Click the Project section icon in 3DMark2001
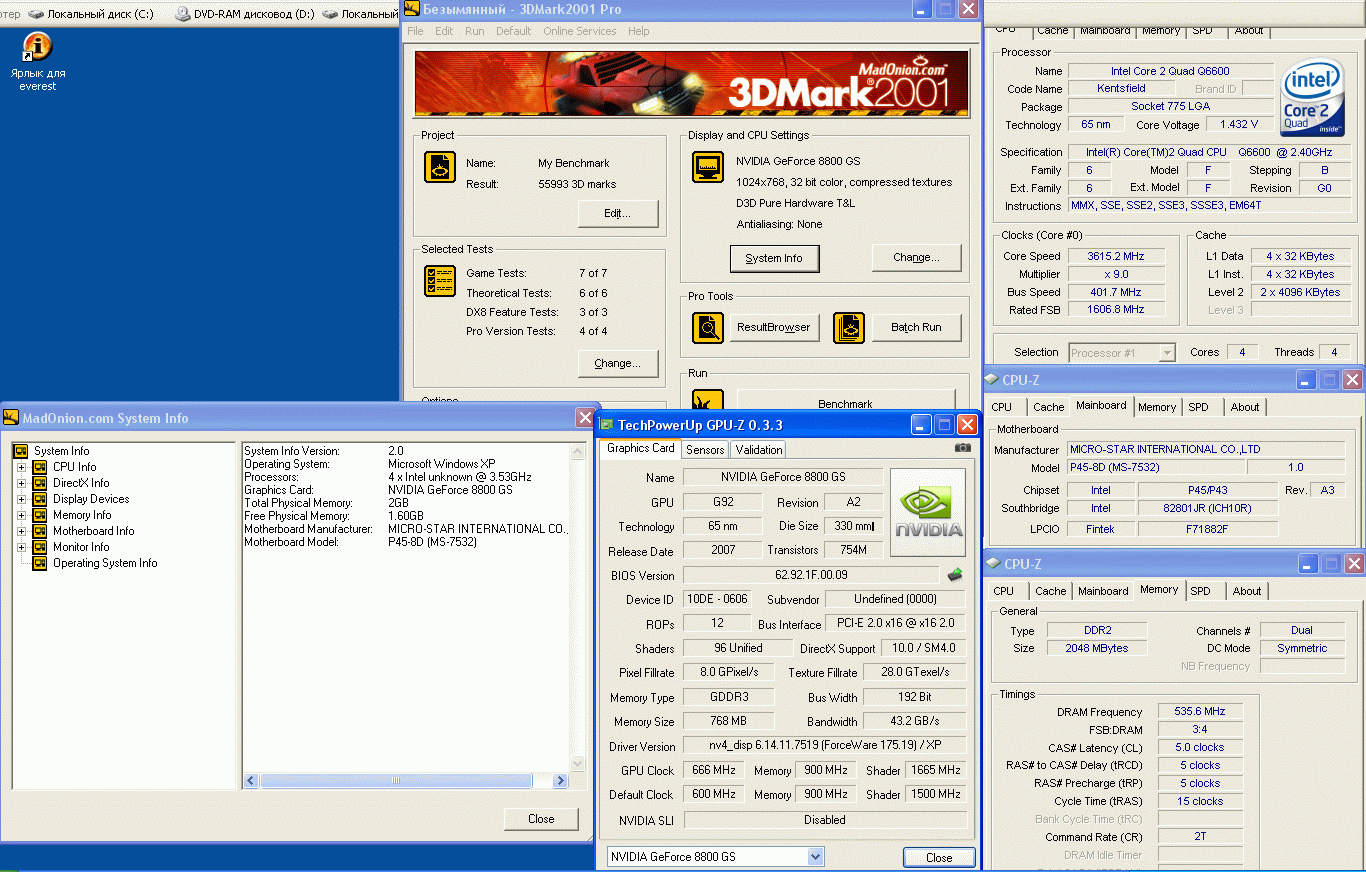 pos(440,167)
